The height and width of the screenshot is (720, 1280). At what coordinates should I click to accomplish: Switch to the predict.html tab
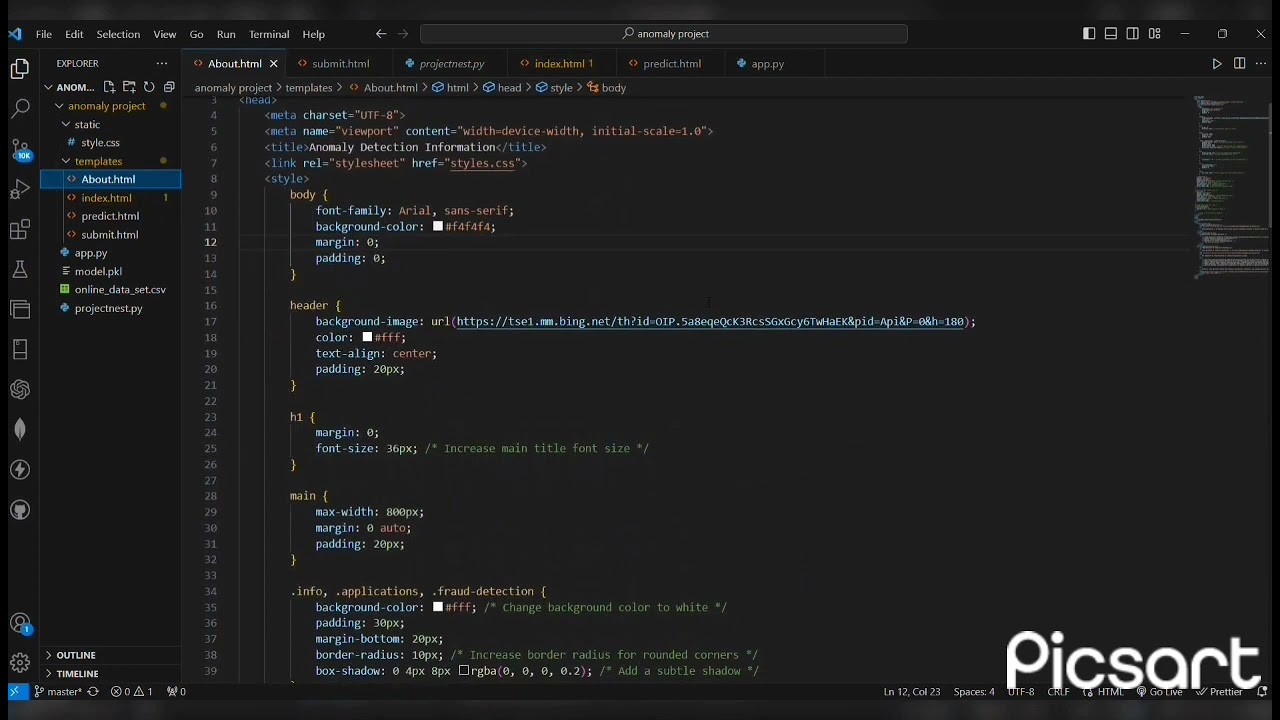click(671, 63)
